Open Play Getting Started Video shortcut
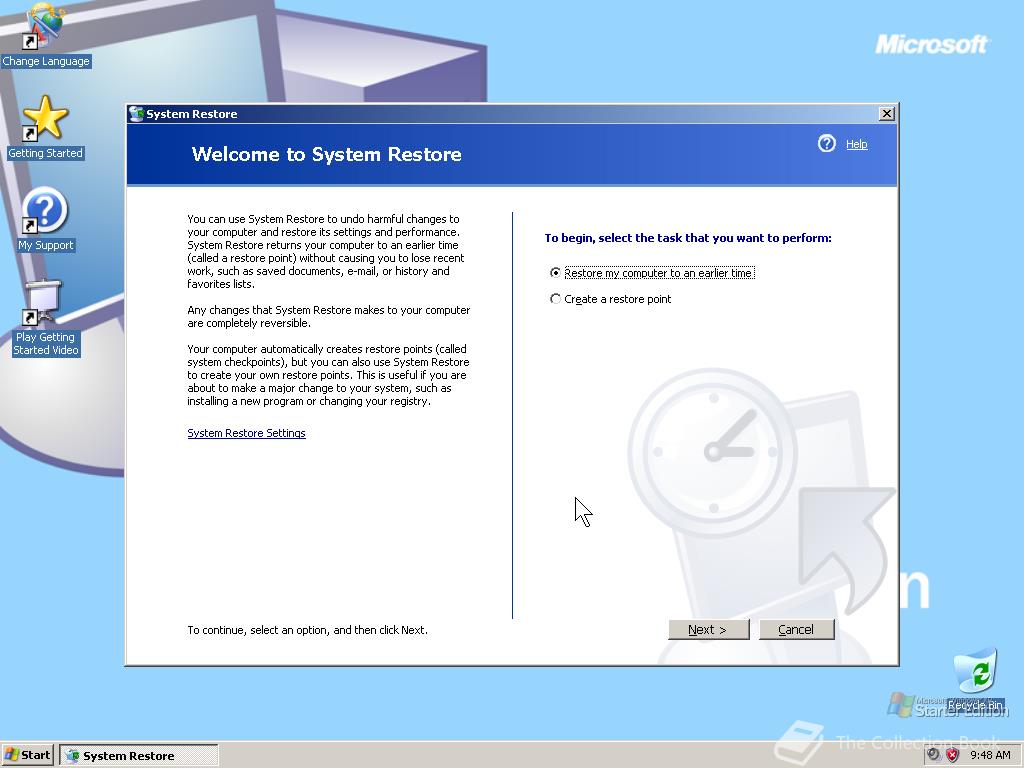Screen dimensions: 1024x768 46,318
